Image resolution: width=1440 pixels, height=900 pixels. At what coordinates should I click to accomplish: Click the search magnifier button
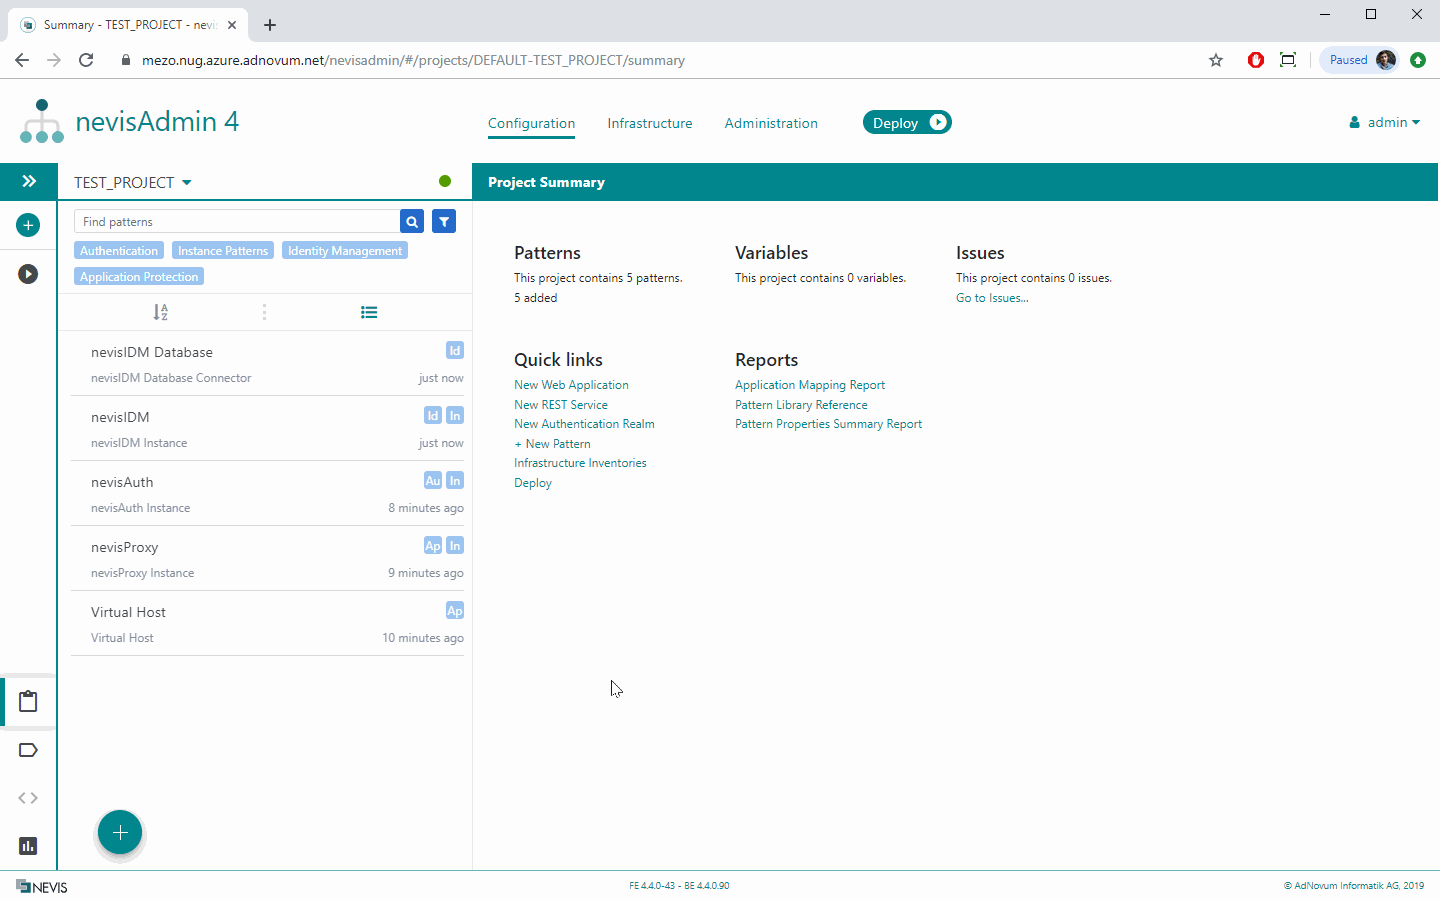point(412,221)
